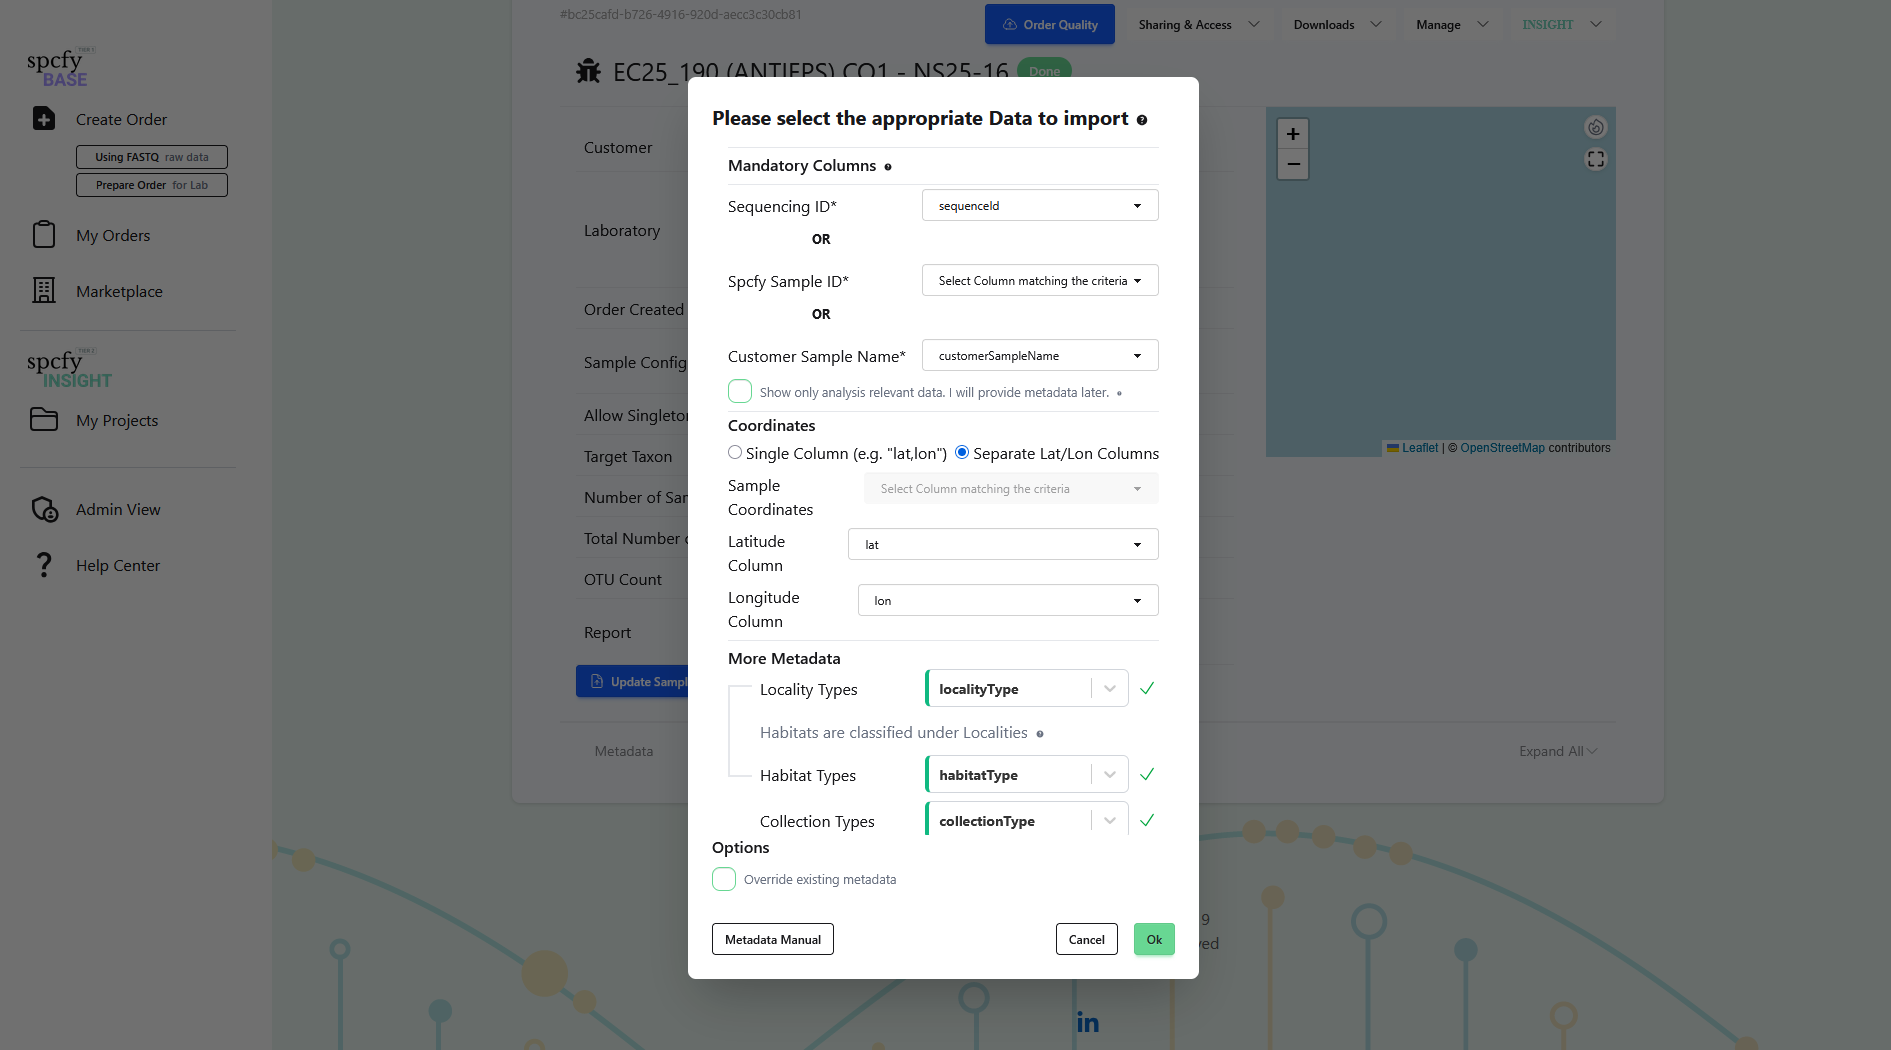Click the Update Sample button

[x=633, y=681]
